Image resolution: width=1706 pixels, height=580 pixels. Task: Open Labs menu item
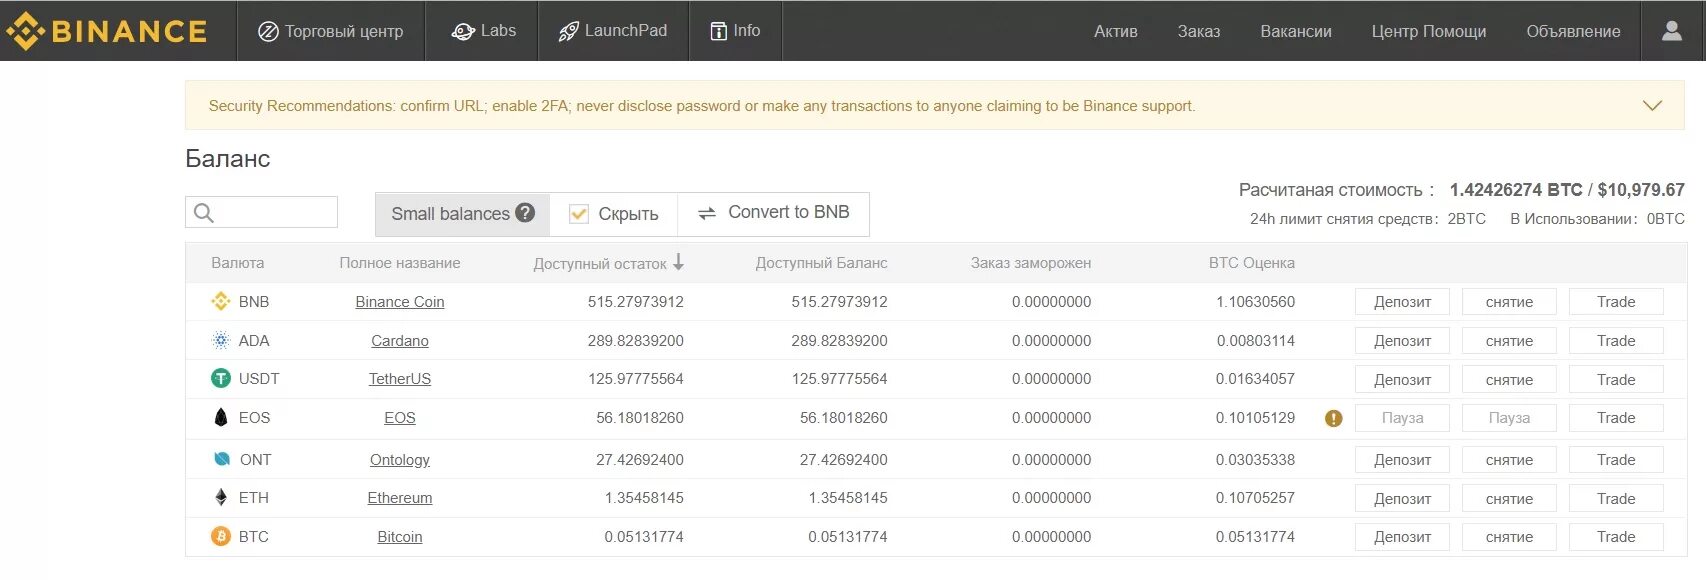point(483,31)
